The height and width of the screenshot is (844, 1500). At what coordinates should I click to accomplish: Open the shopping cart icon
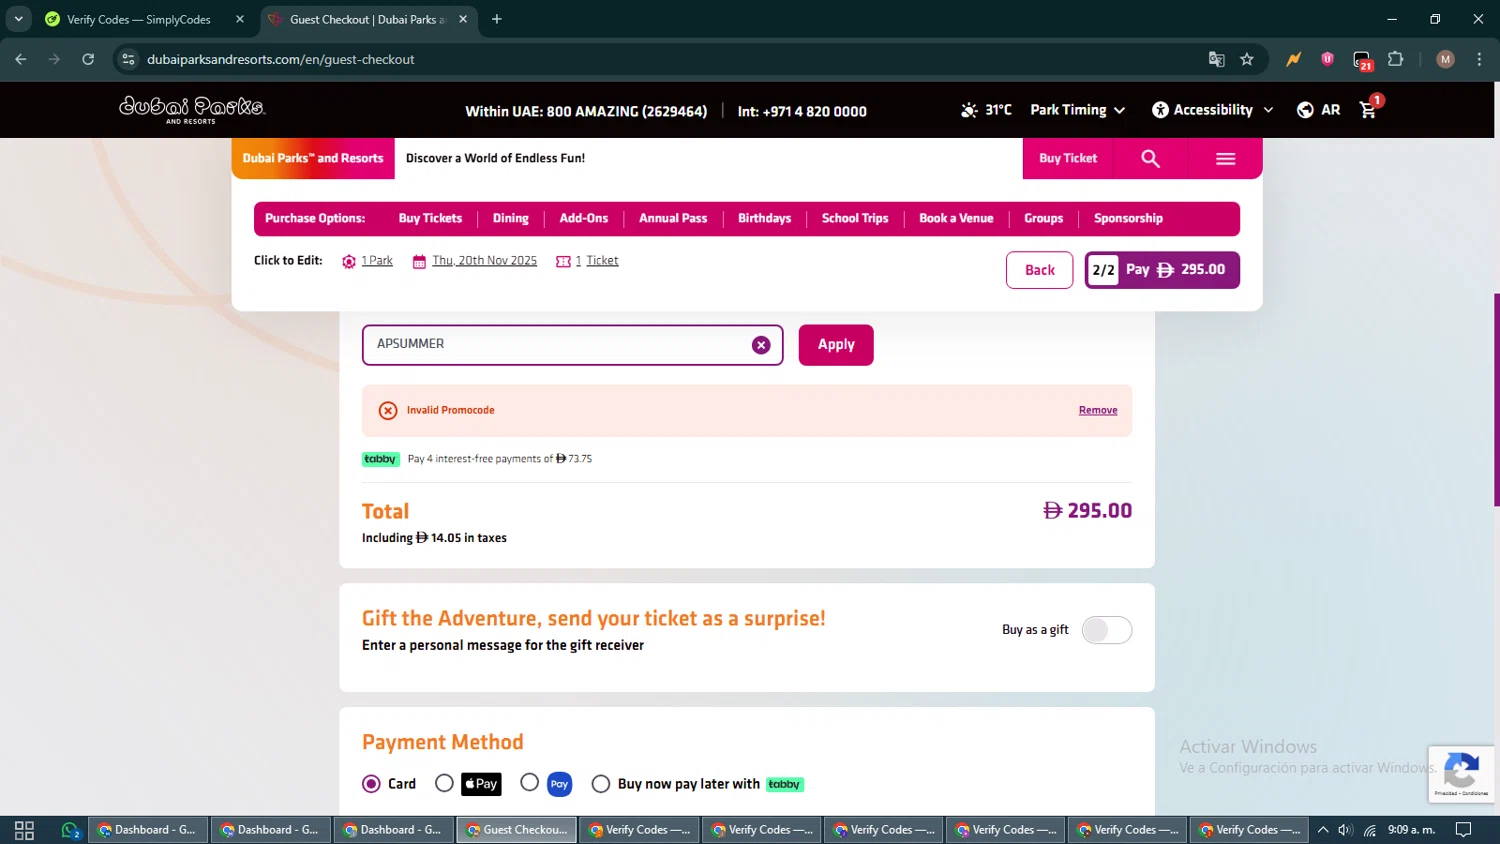(x=1368, y=110)
